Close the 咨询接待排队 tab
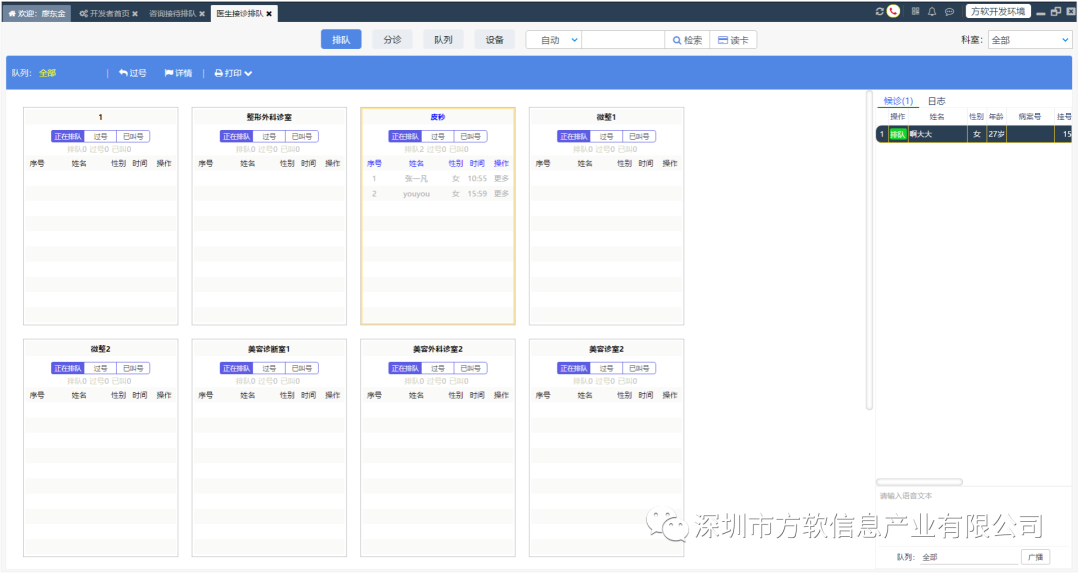Screen dimensions: 1080x574 202,13
